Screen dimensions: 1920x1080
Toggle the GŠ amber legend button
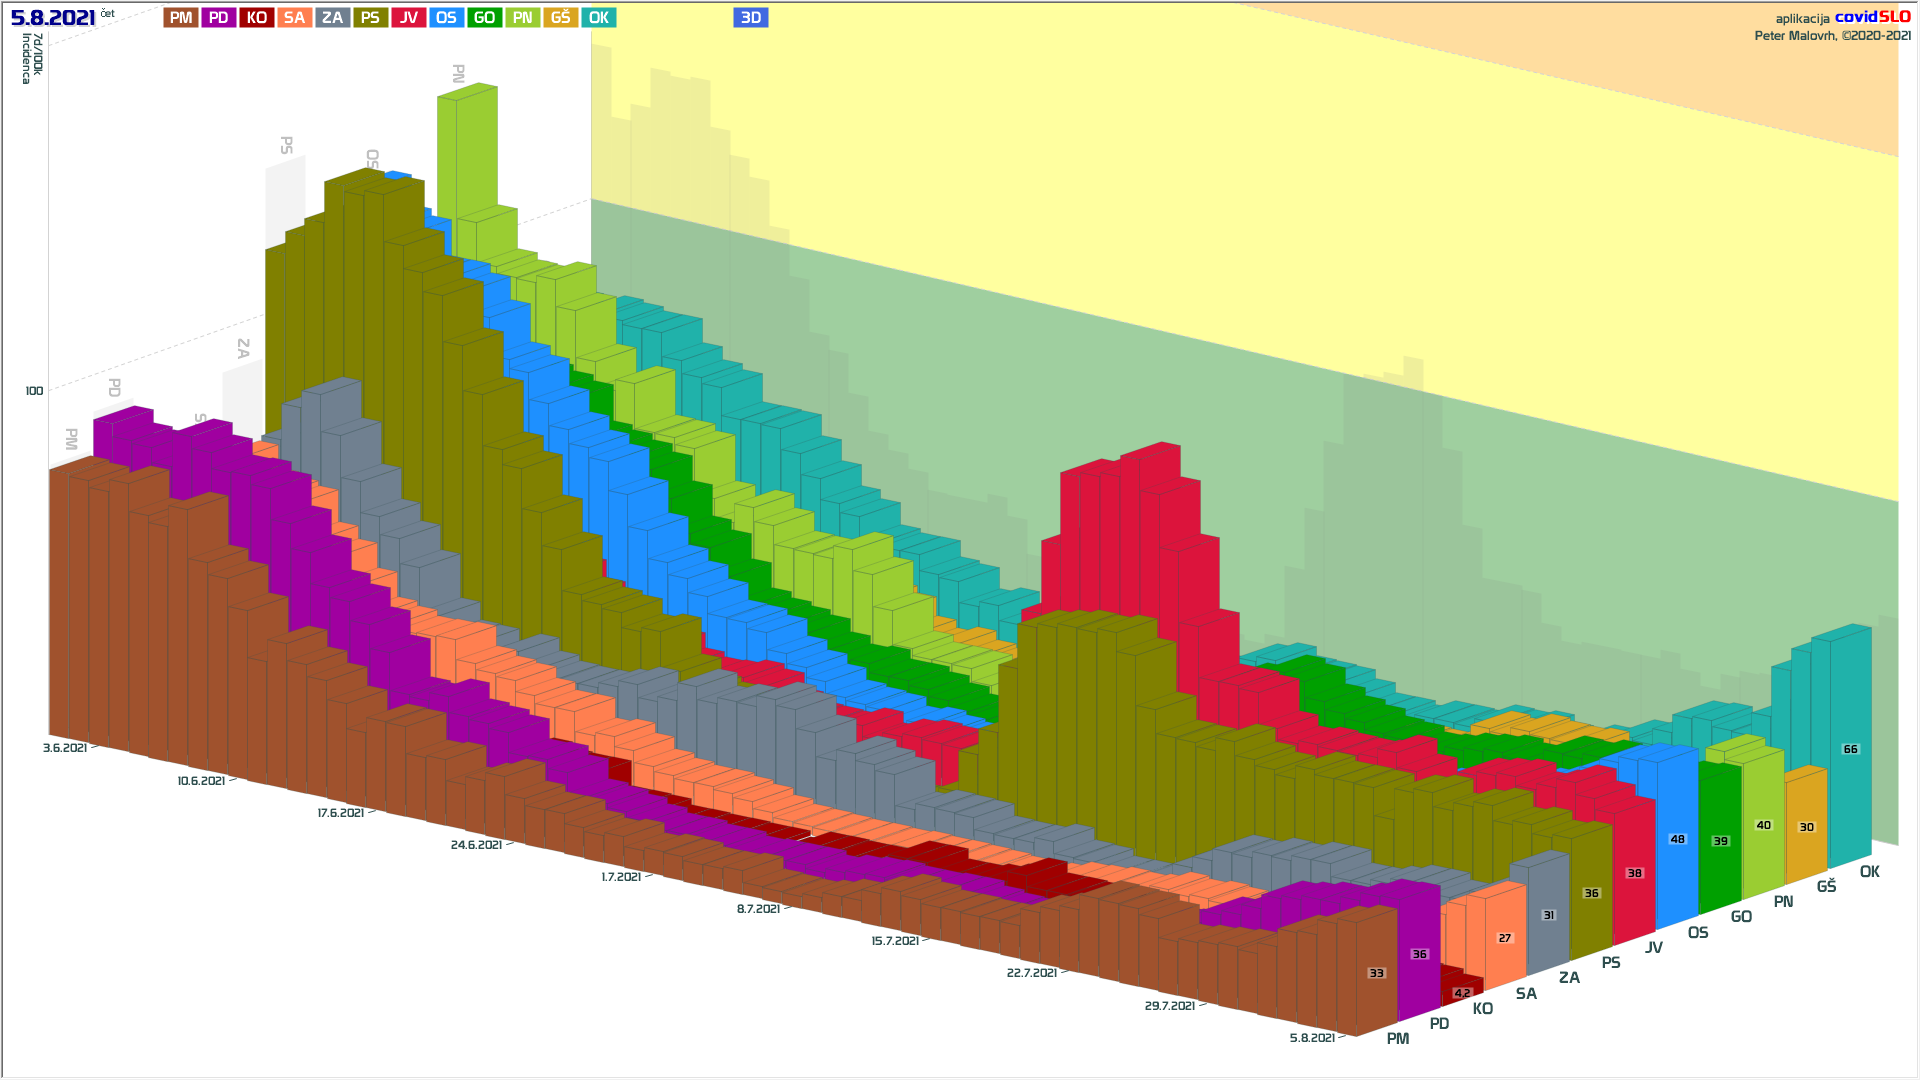point(560,18)
